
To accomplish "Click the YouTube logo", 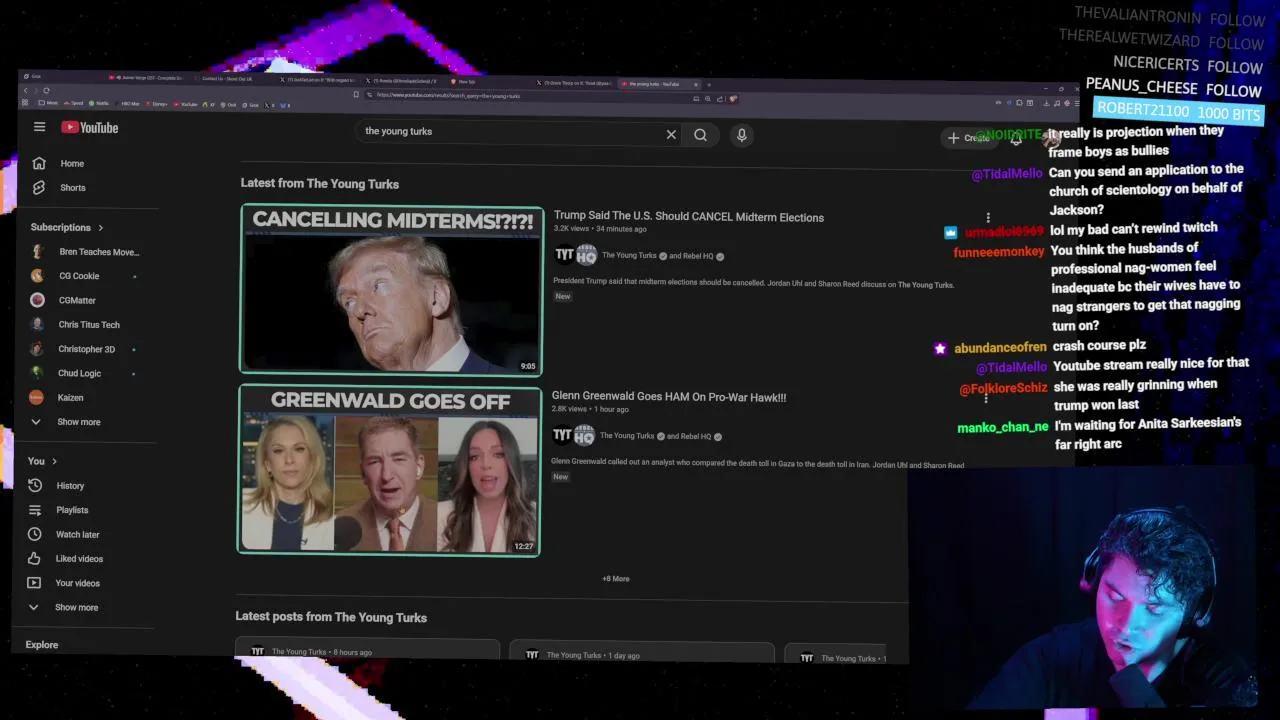I will coord(90,127).
